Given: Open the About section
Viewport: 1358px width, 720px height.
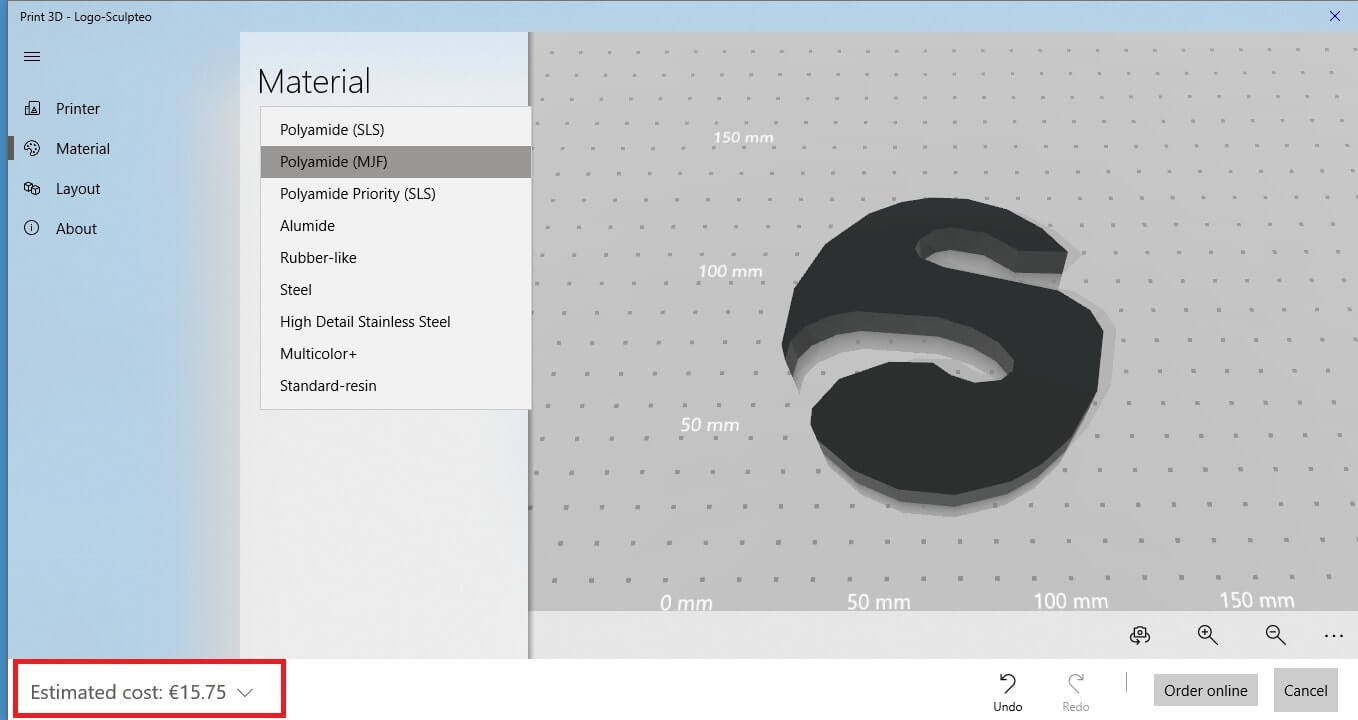Looking at the screenshot, I should coord(76,228).
